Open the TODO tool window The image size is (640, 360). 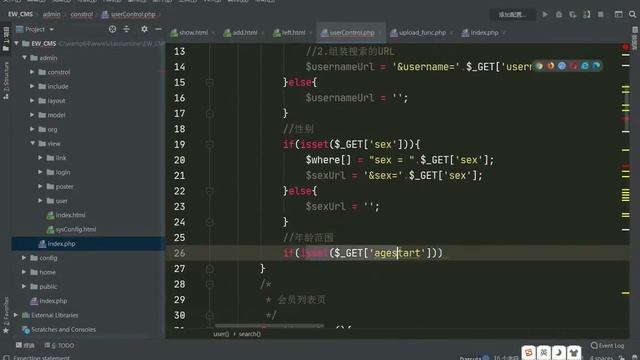coord(59,345)
